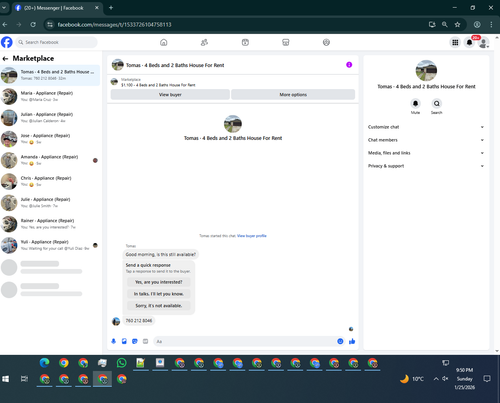Viewport: 500px width, 403px height.
Task: Send quick reply 'Sorry, it's not available.'
Action: pos(159,306)
